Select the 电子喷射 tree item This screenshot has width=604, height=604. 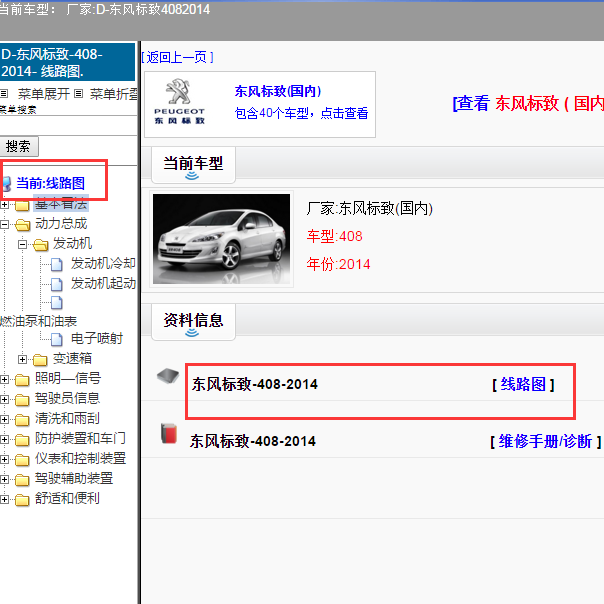coord(97,339)
